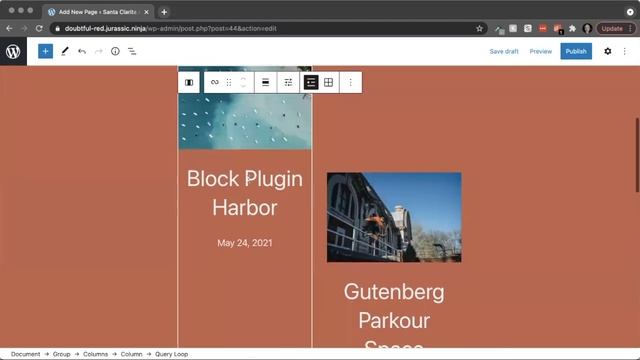Screen dimensions: 640x360
Task: Reload the browser page
Action: tap(39, 29)
